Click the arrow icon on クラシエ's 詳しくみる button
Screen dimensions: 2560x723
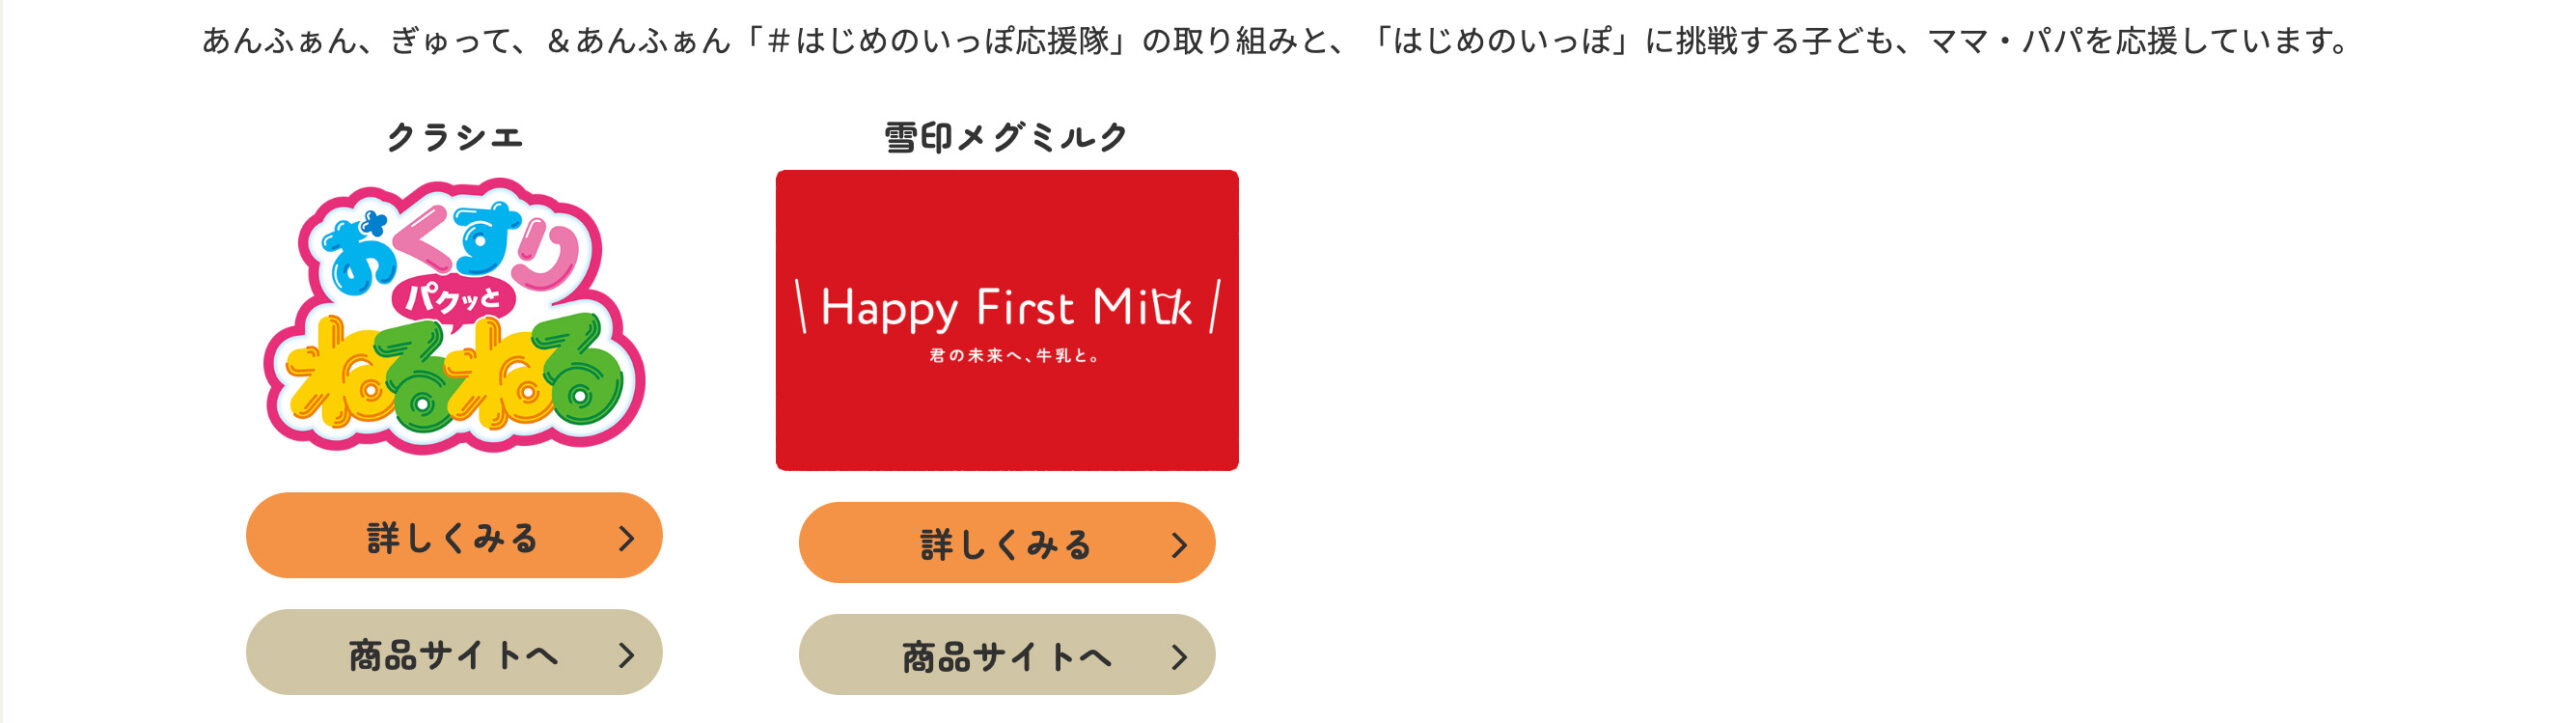point(626,539)
